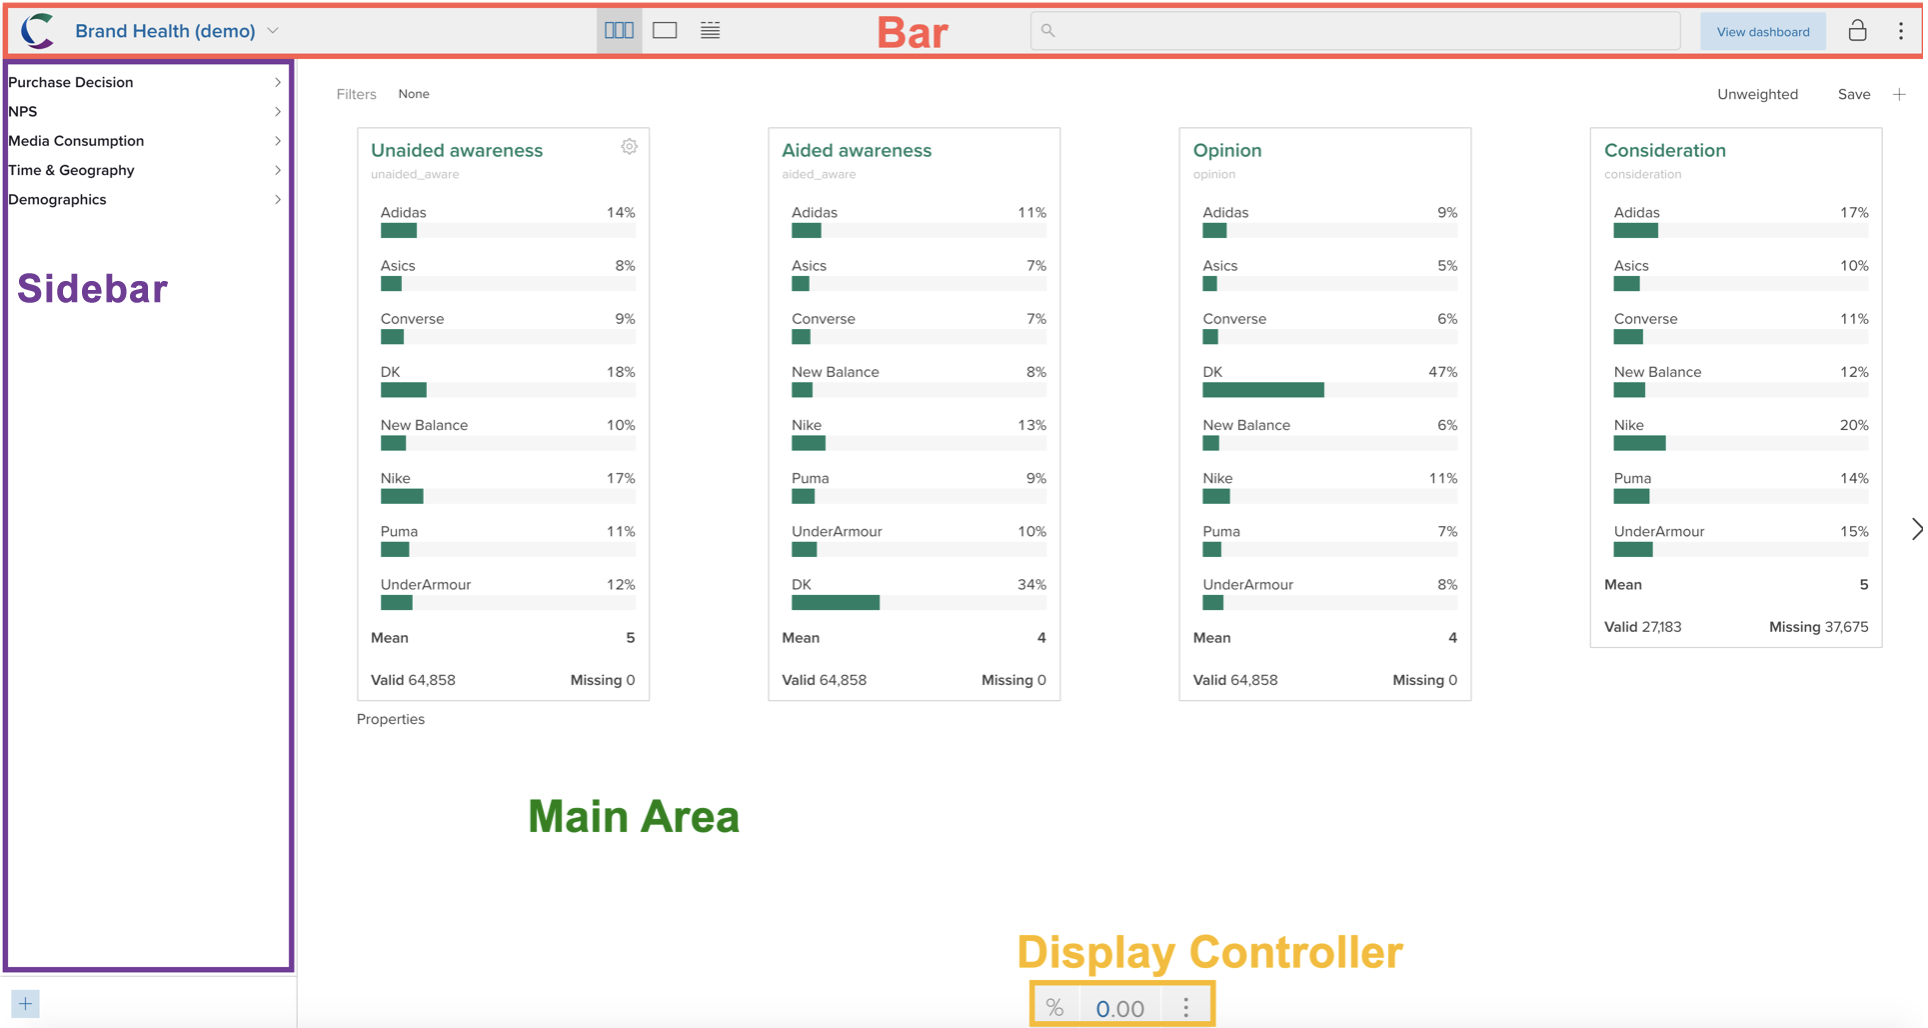The width and height of the screenshot is (1928, 1028).
Task: Click Unweighted weighting option
Action: coord(1757,94)
